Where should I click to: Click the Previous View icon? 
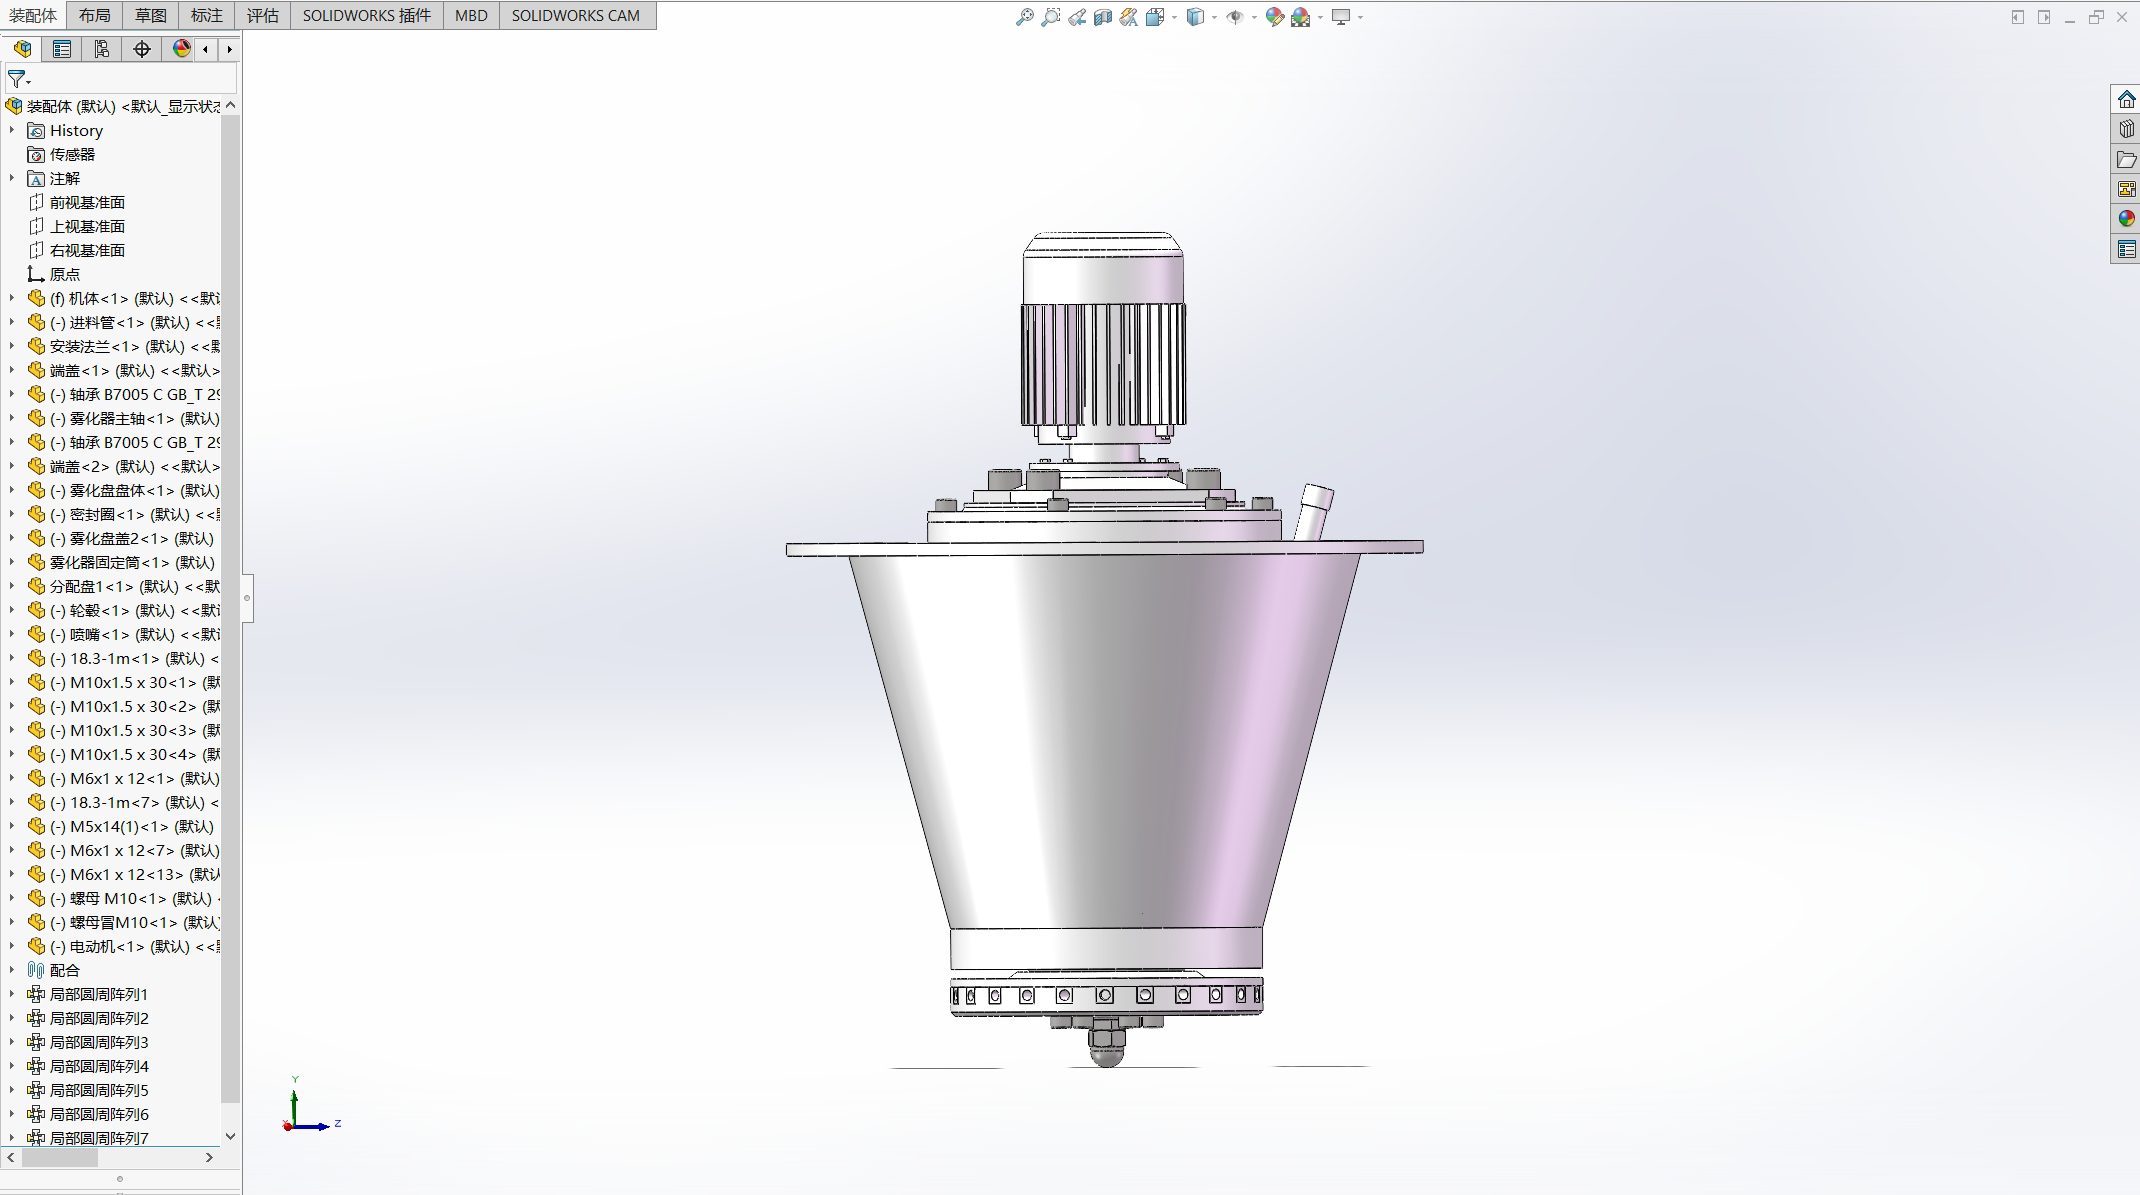coord(1076,17)
